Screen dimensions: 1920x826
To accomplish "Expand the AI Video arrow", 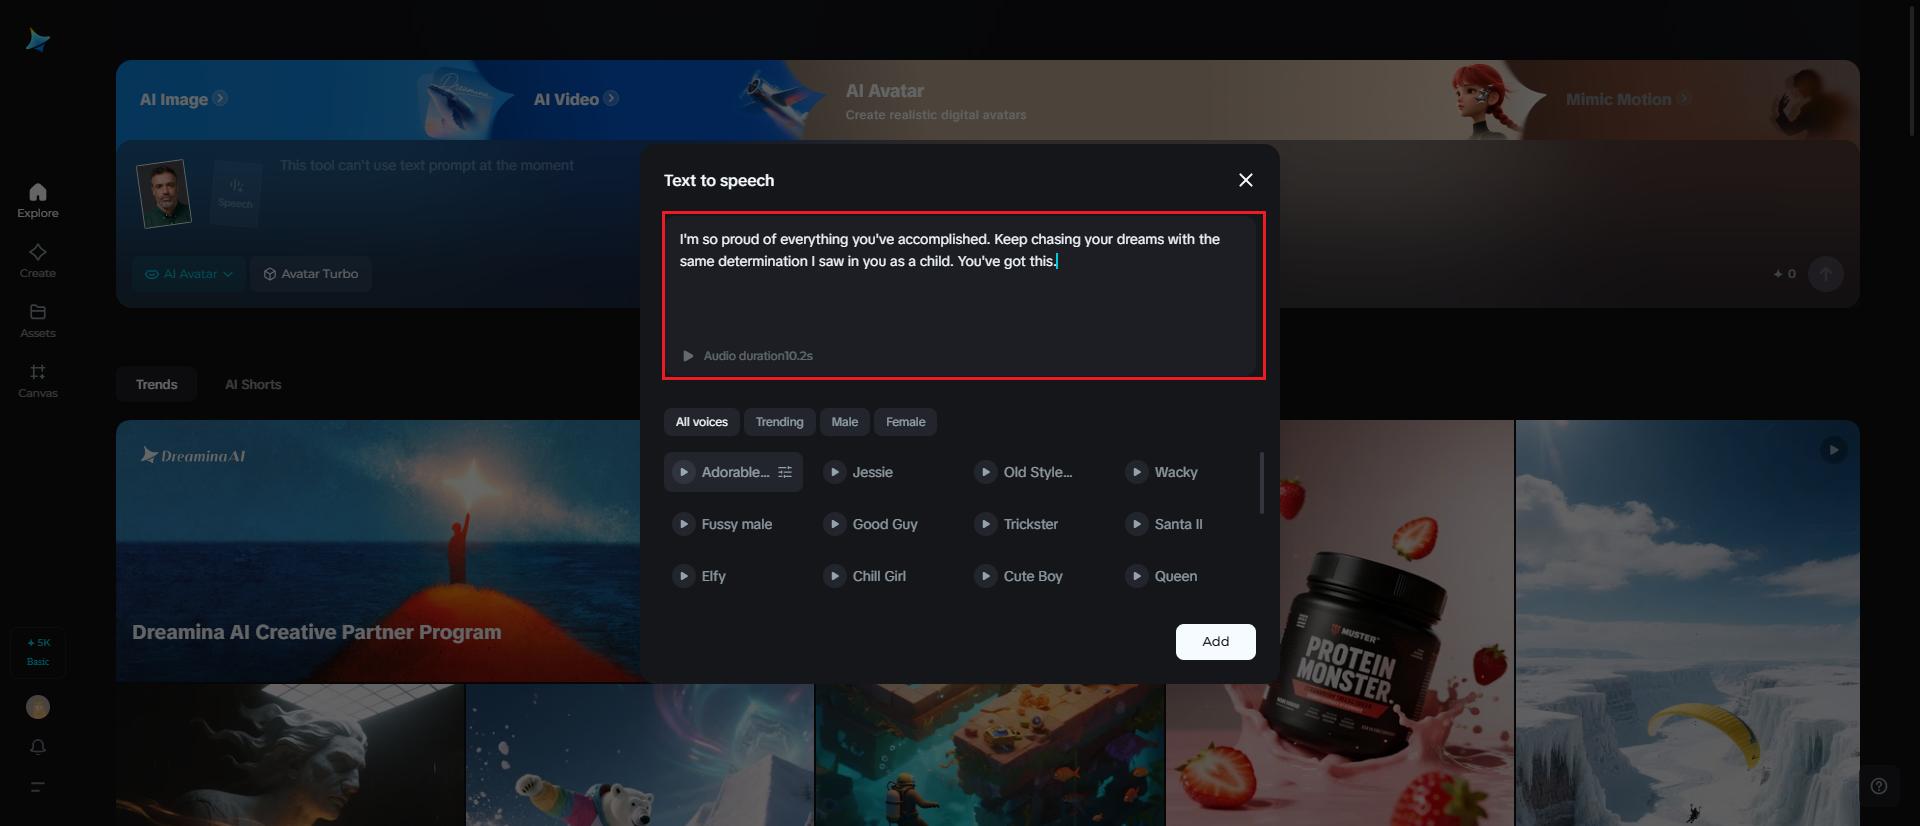I will pyautogui.click(x=611, y=98).
